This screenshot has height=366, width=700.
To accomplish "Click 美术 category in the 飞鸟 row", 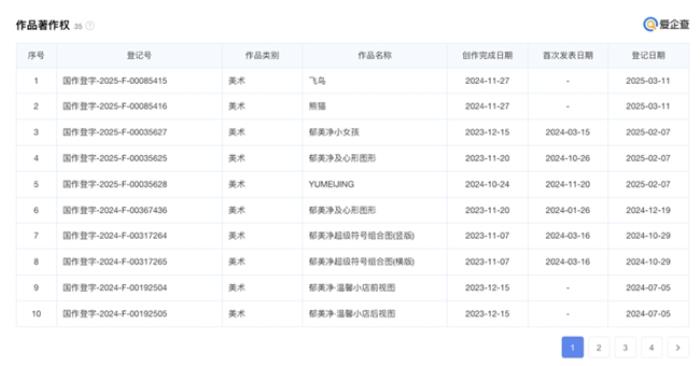I will tap(237, 81).
